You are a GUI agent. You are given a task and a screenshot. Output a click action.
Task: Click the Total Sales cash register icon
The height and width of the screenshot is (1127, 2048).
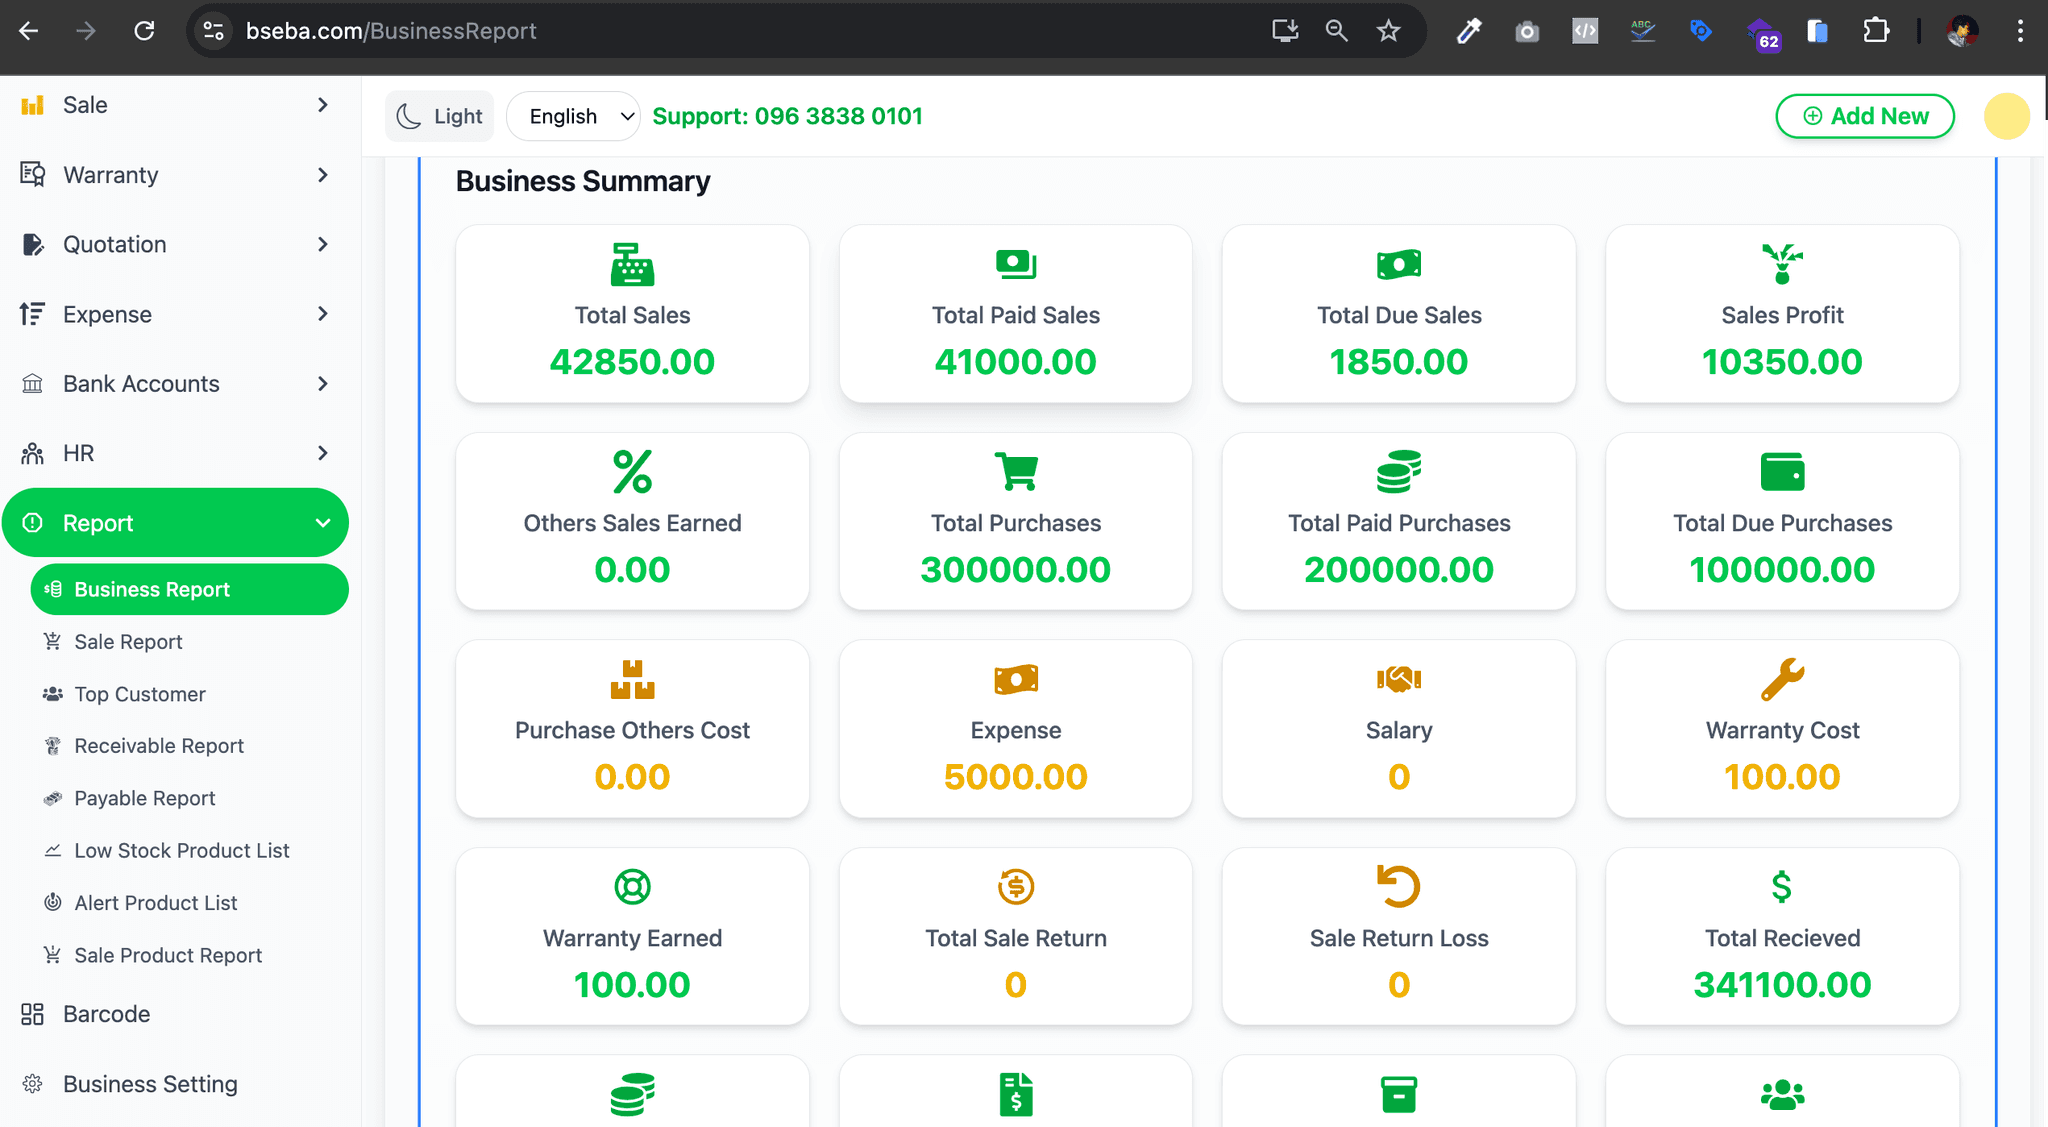coord(632,265)
